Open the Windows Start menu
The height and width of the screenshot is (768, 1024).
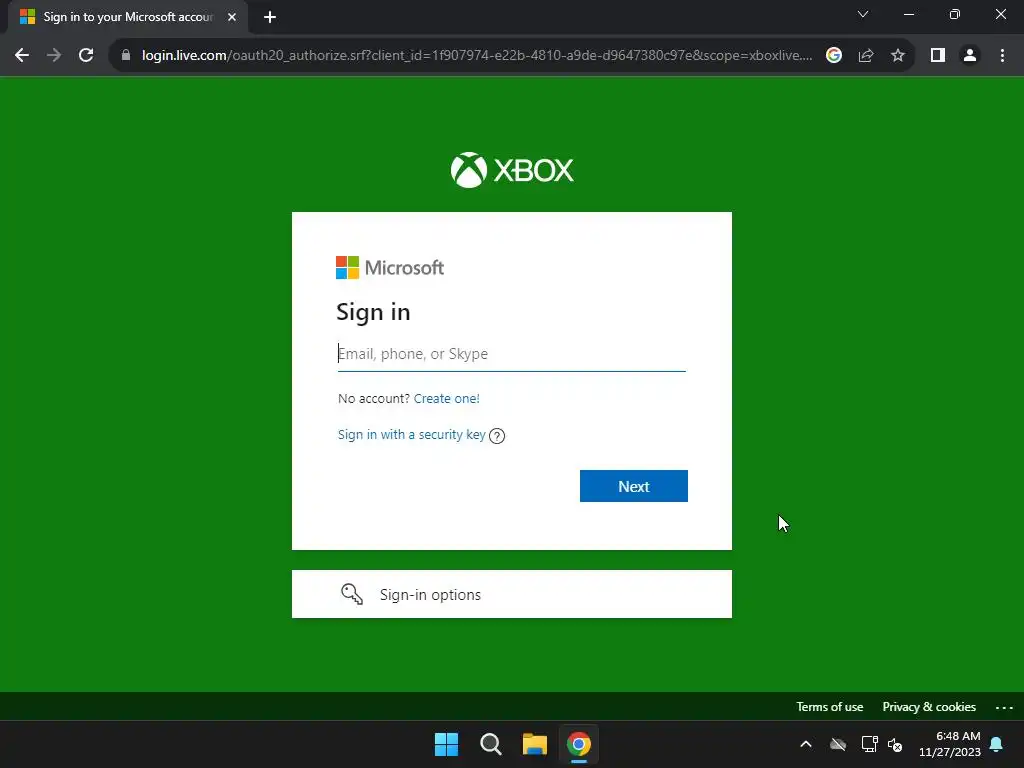tap(447, 744)
